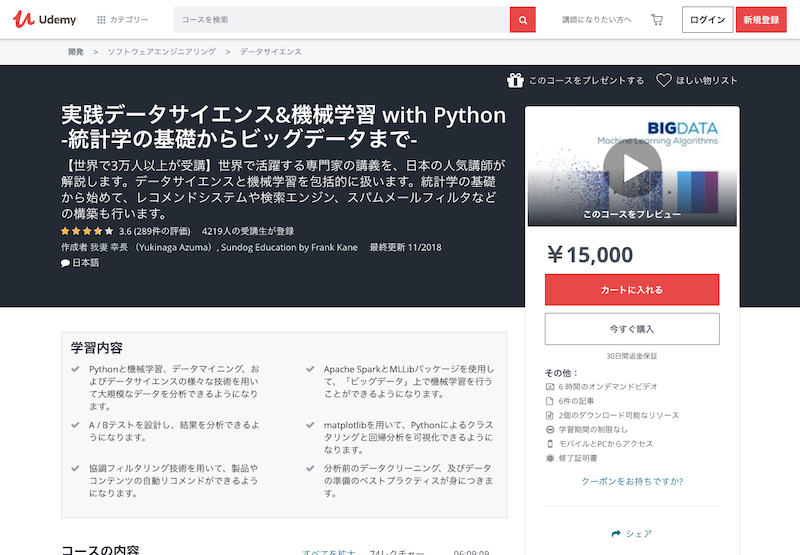Image resolution: width=800 pixels, height=555 pixels.
Task: Click the document icon beside 6件の記事
Action: [550, 401]
